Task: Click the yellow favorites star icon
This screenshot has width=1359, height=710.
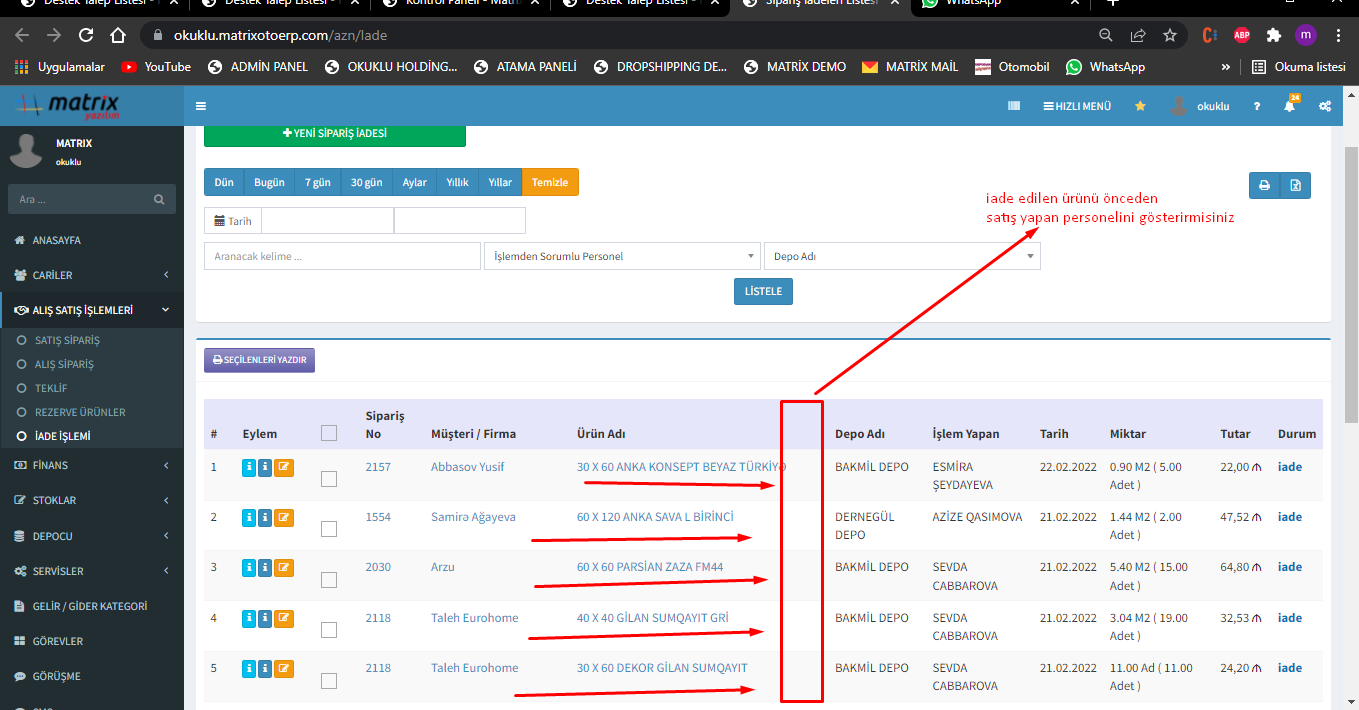Action: 1140,106
